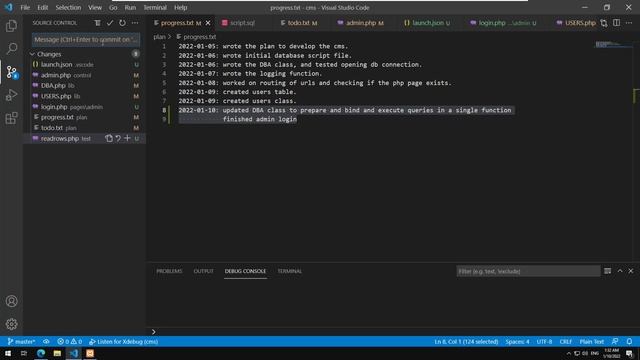Select the Source Control activity bar icon
This screenshot has height=360, width=640.
click(11, 72)
